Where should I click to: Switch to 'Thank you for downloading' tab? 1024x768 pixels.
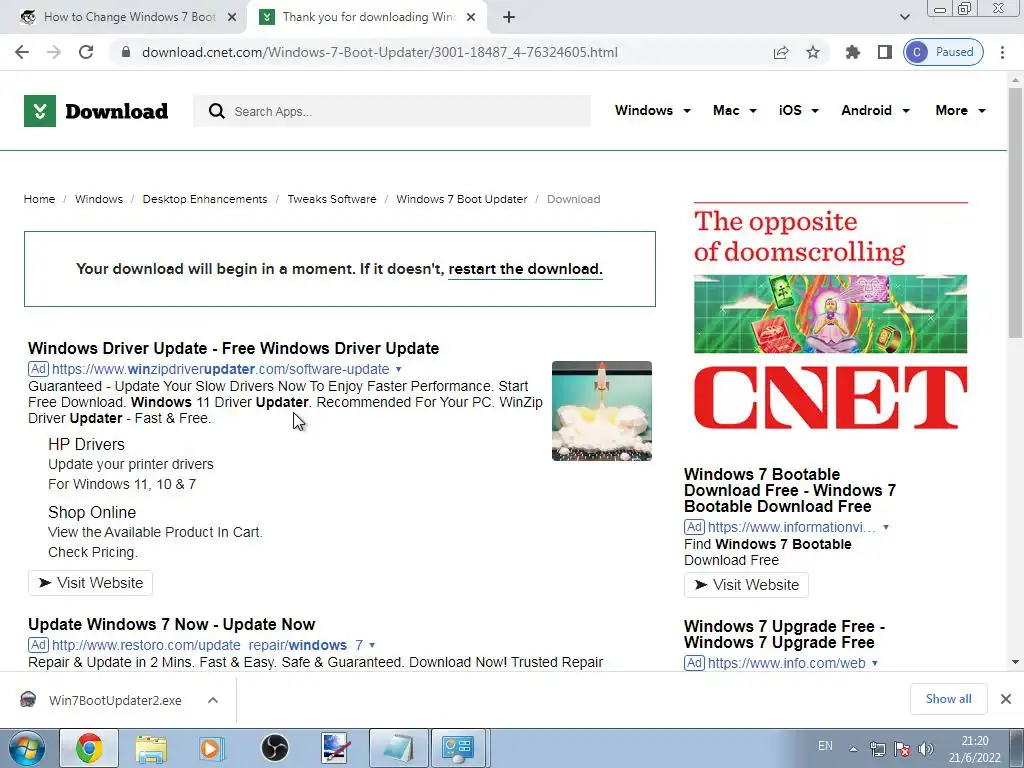367,18
